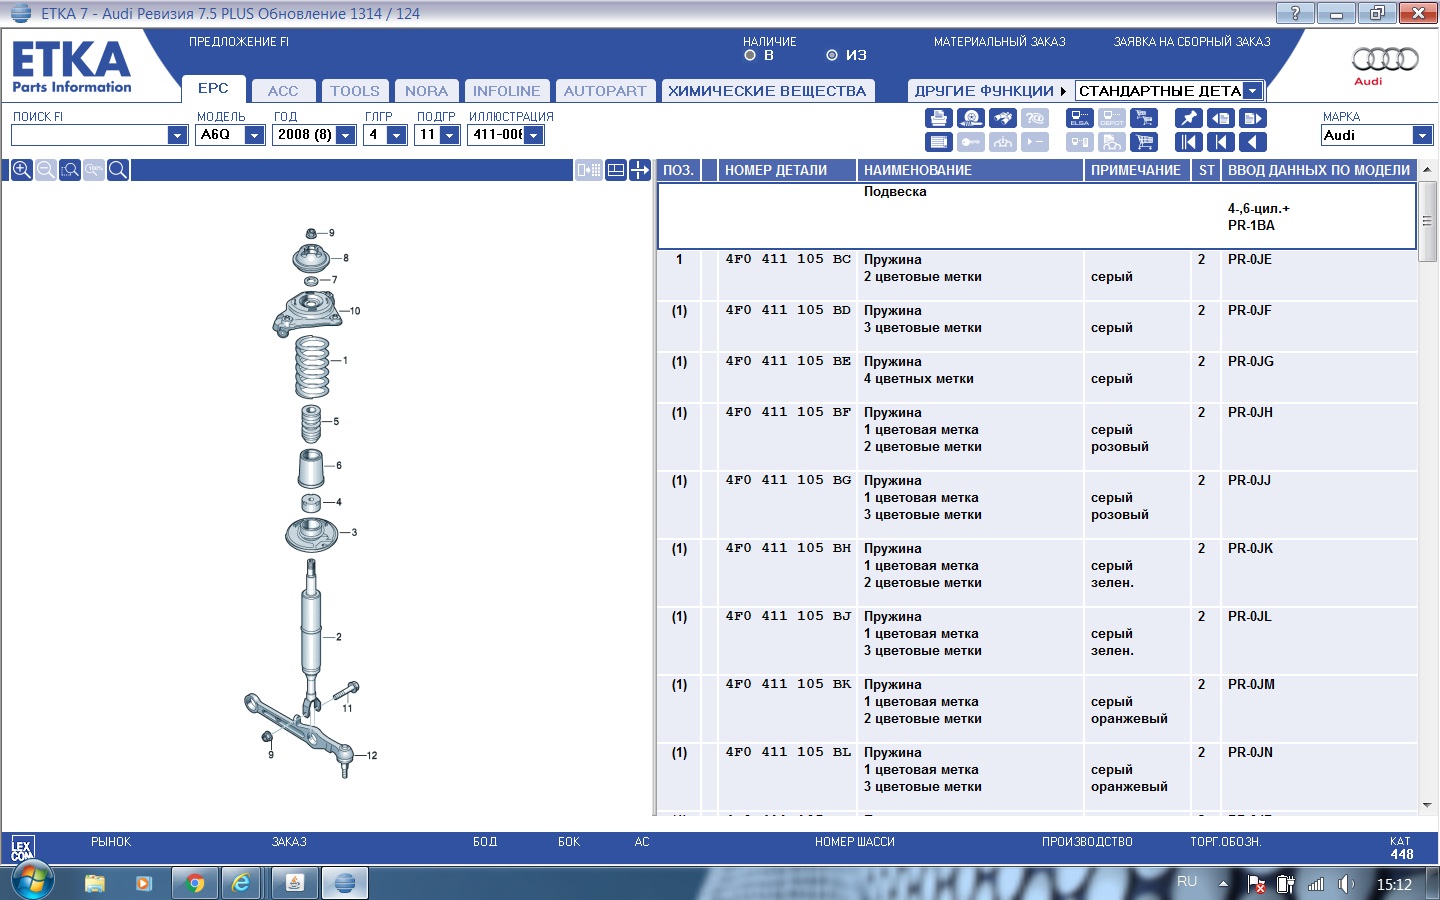
Task: Click the parts list scrollbar down arrow
Action: click(1427, 805)
